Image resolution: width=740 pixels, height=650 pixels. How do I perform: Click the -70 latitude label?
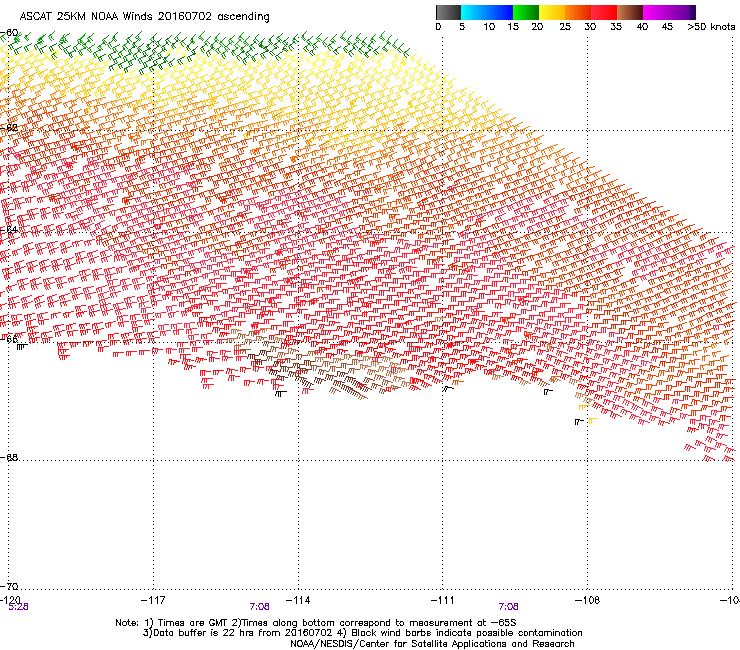pos(9,587)
